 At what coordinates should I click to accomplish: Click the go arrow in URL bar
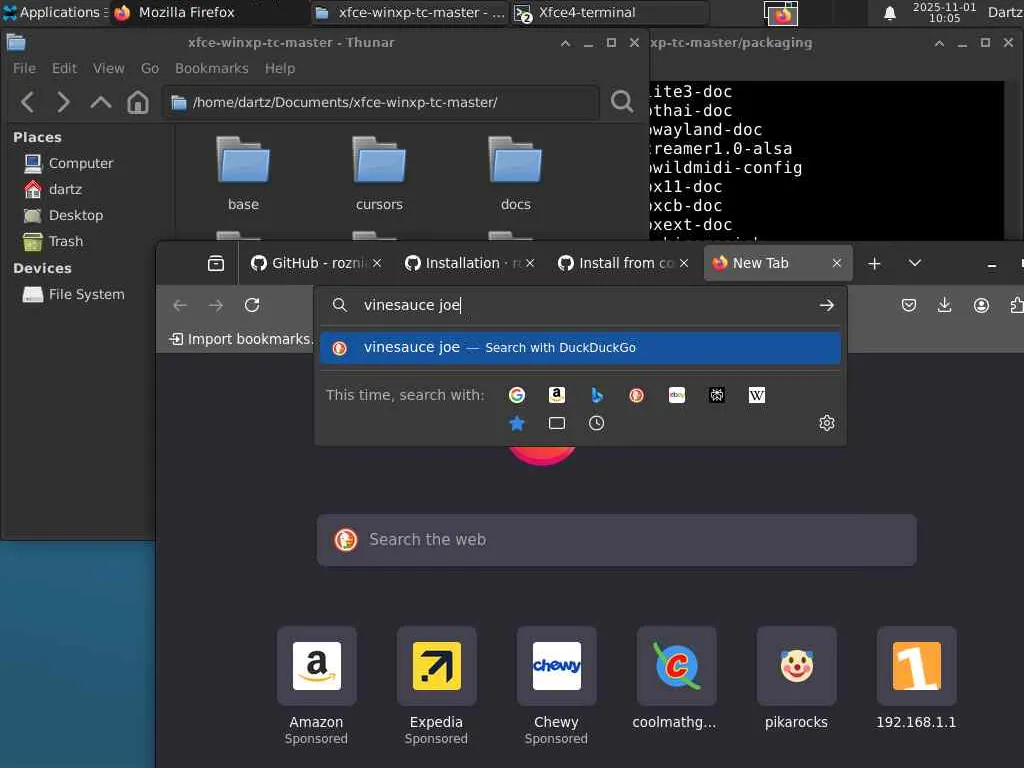point(827,305)
